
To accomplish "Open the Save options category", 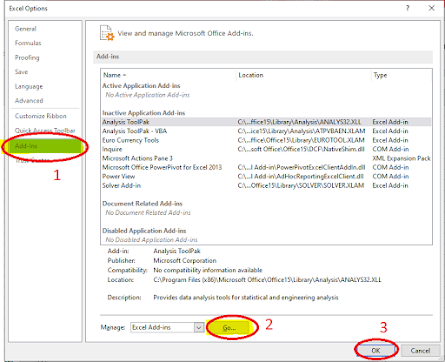I will 21,72.
